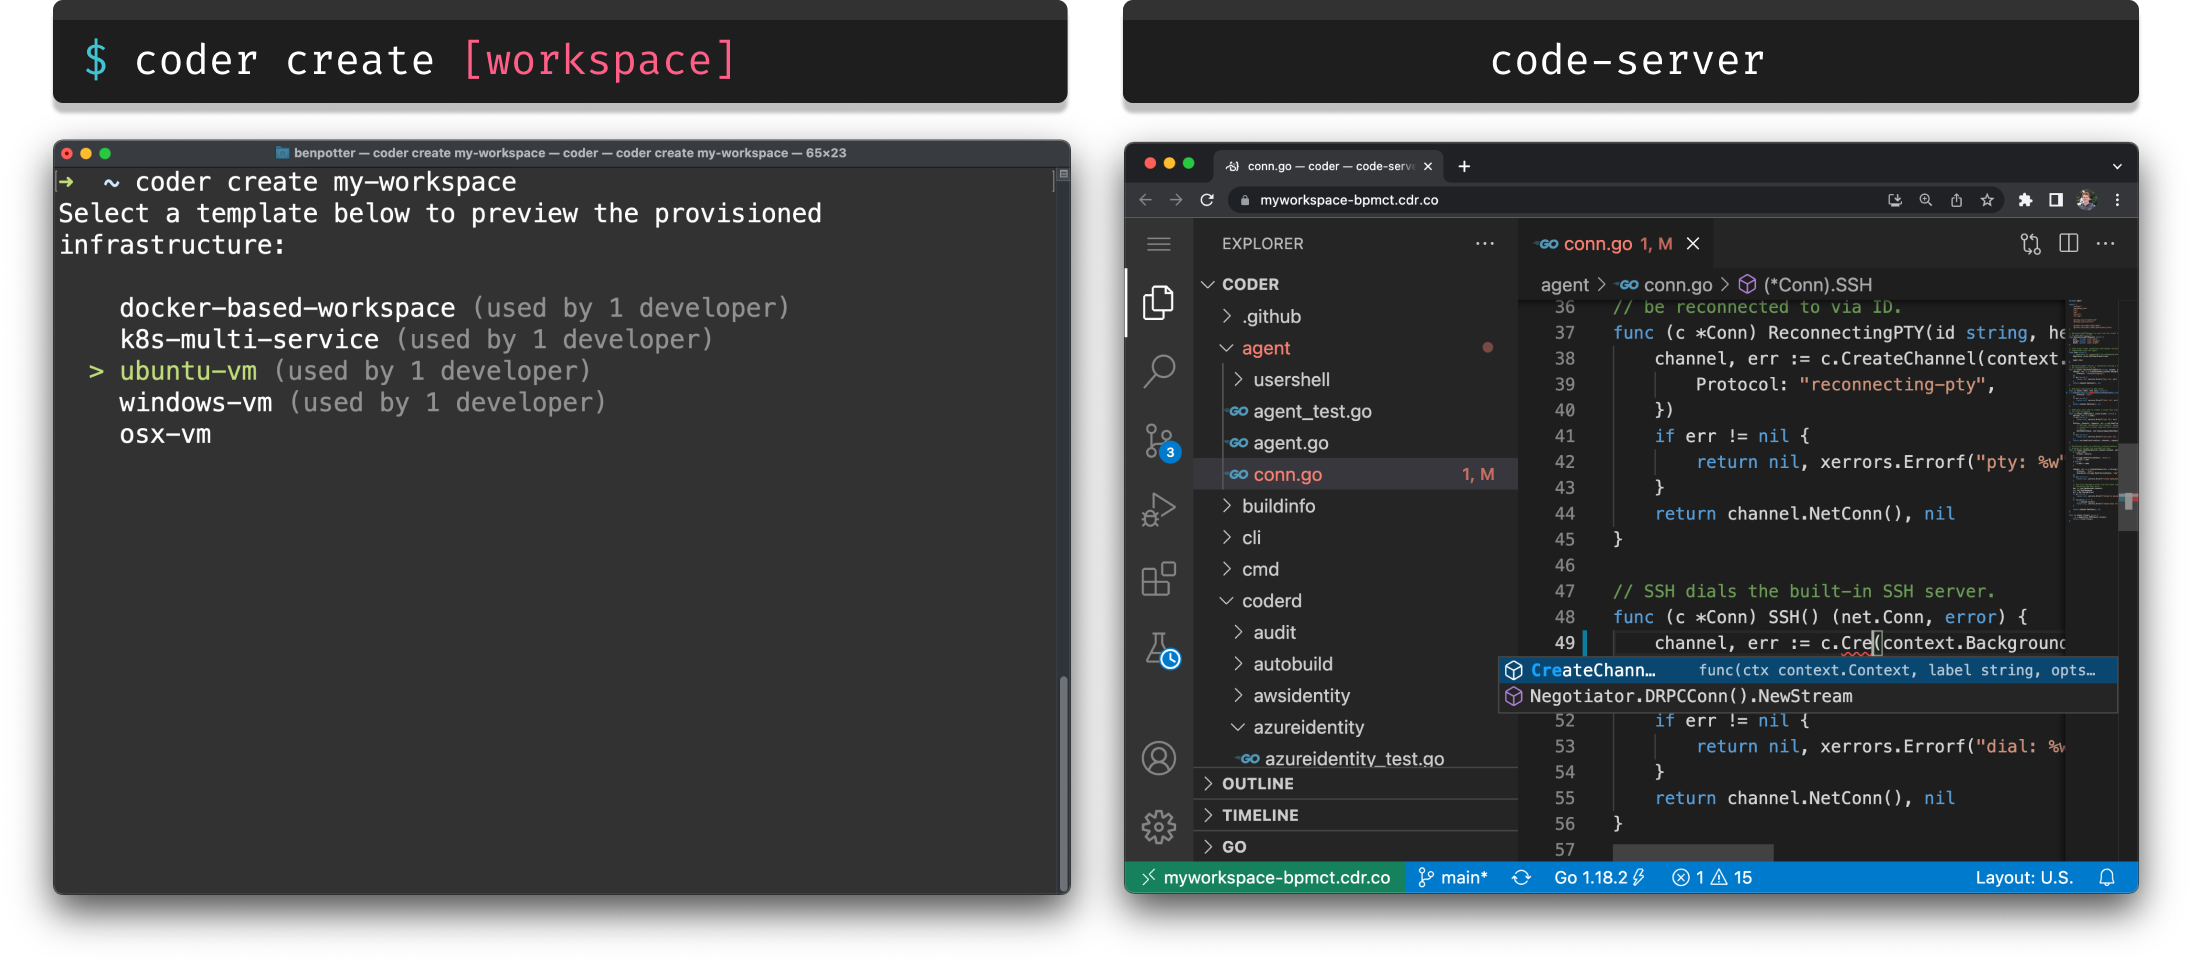Open the Search view icon
2192x965 pixels.
pyautogui.click(x=1158, y=371)
